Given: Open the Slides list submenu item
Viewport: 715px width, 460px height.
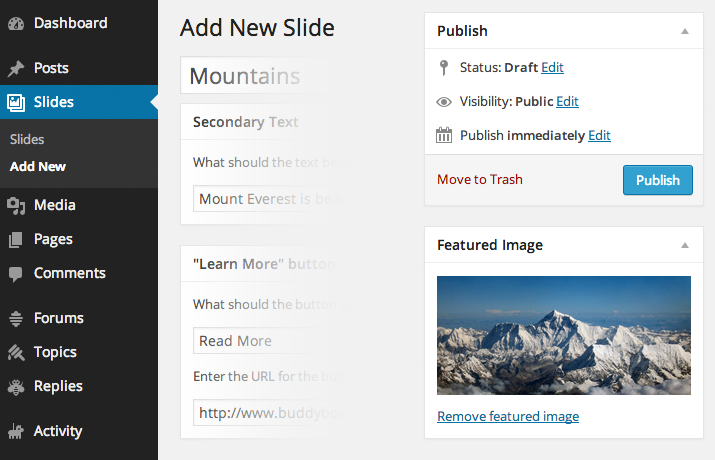Looking at the screenshot, I should pyautogui.click(x=27, y=140).
